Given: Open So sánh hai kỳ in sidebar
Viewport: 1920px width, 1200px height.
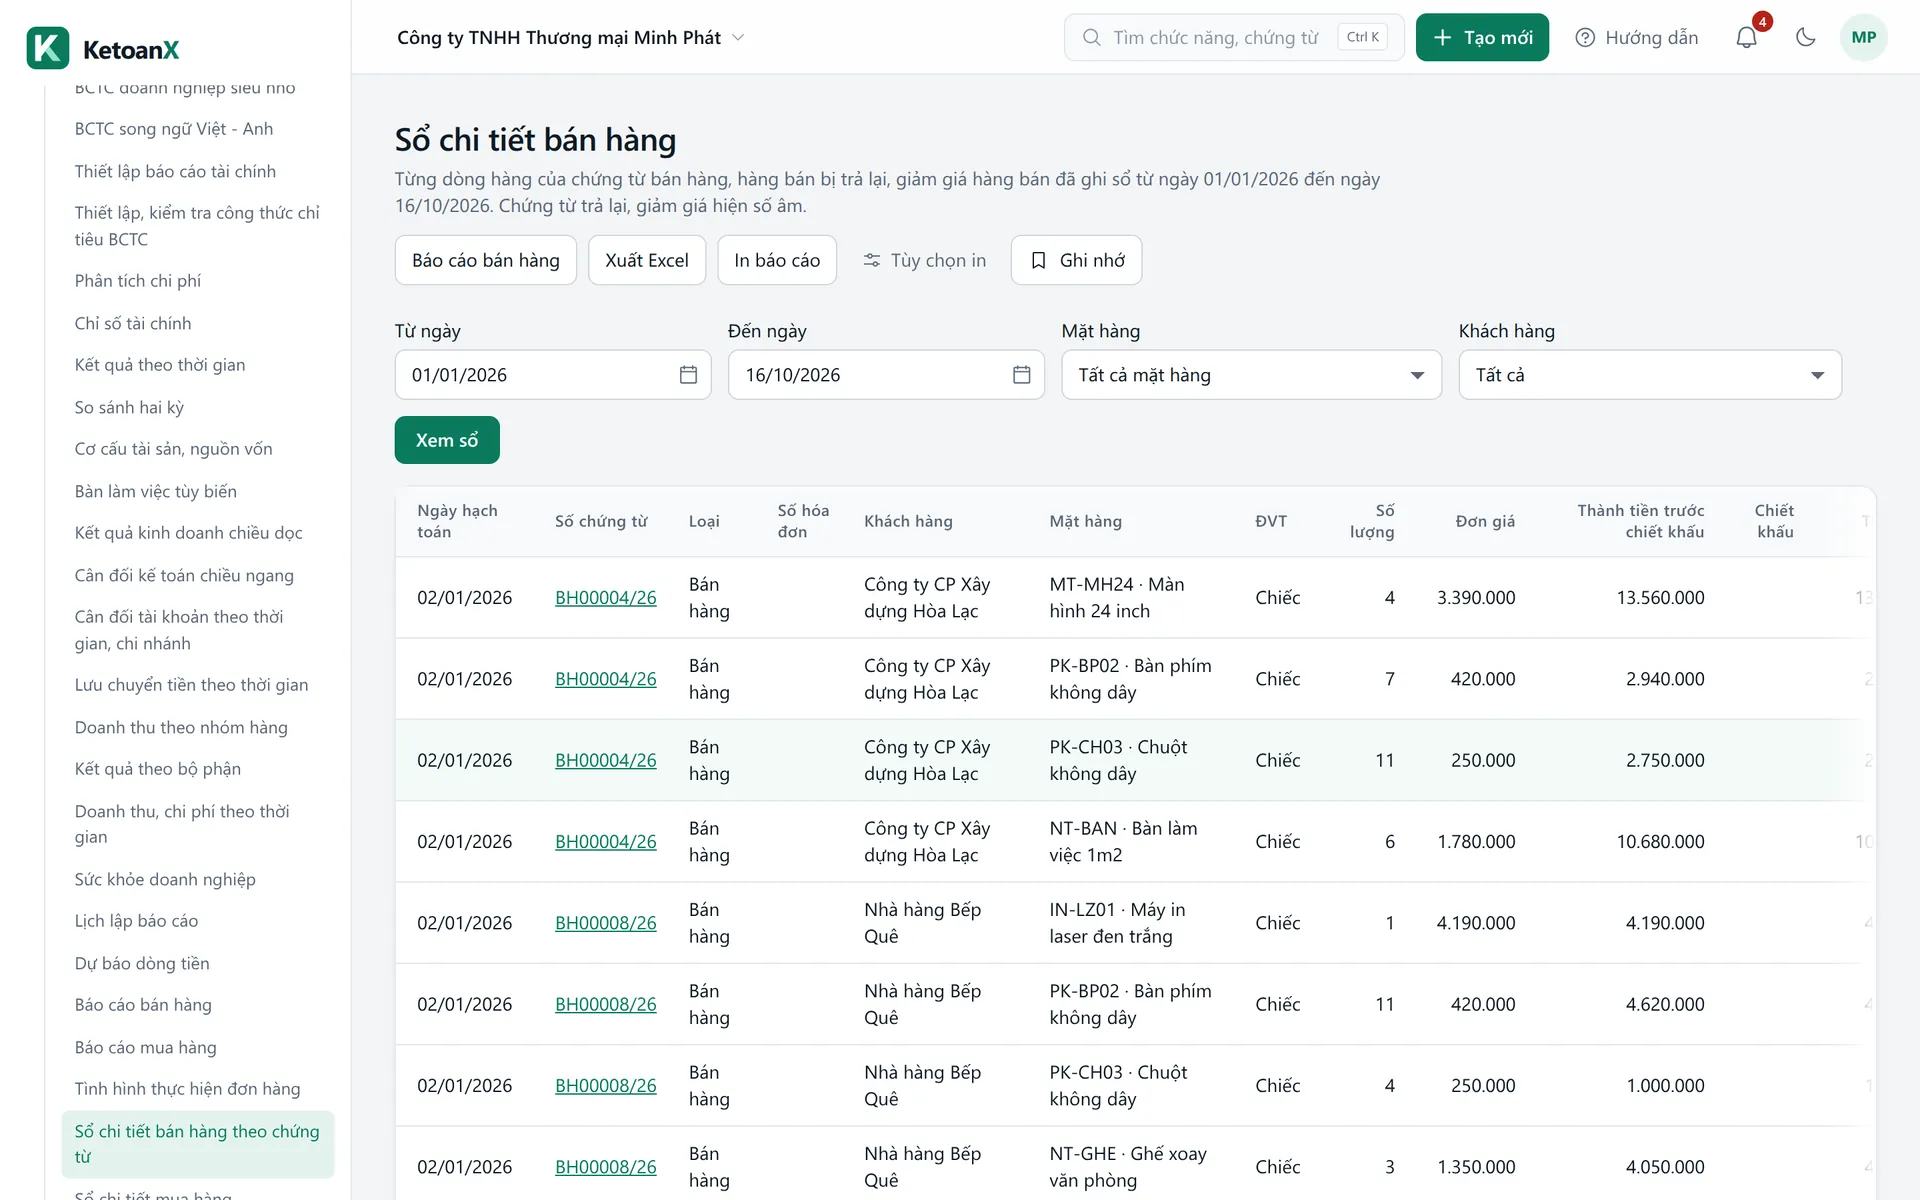Looking at the screenshot, I should tap(129, 407).
